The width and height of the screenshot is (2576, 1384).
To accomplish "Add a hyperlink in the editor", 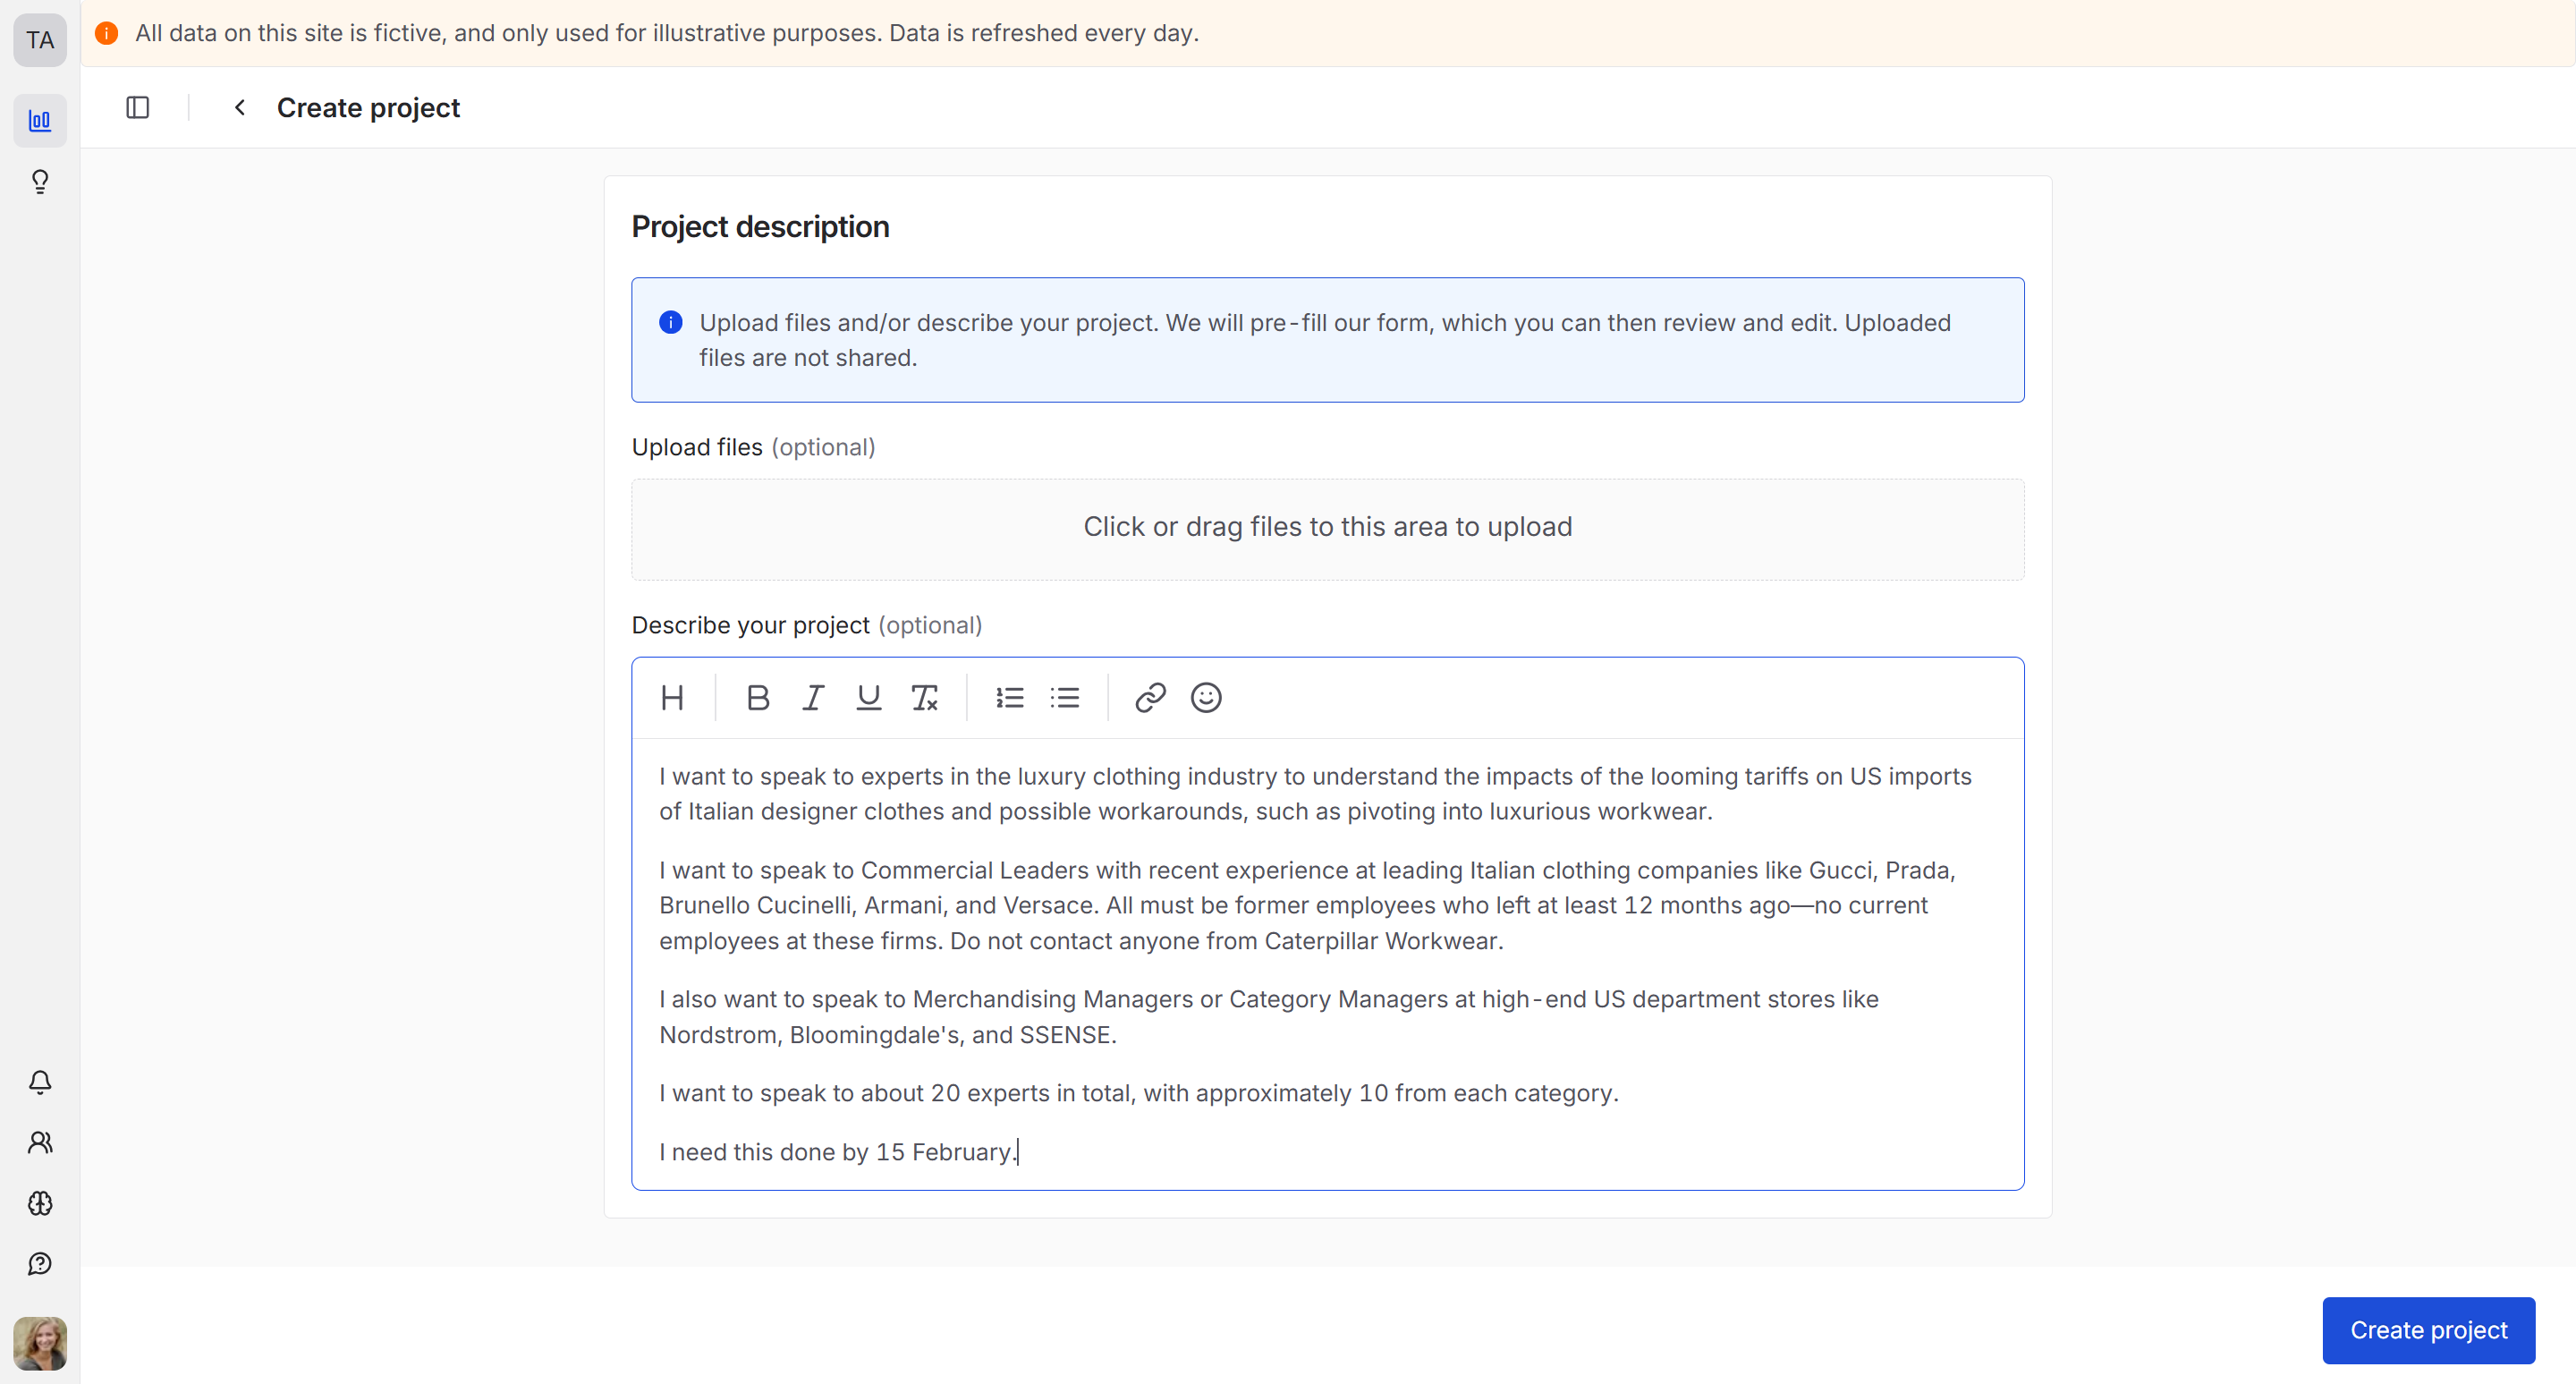I will point(1150,698).
